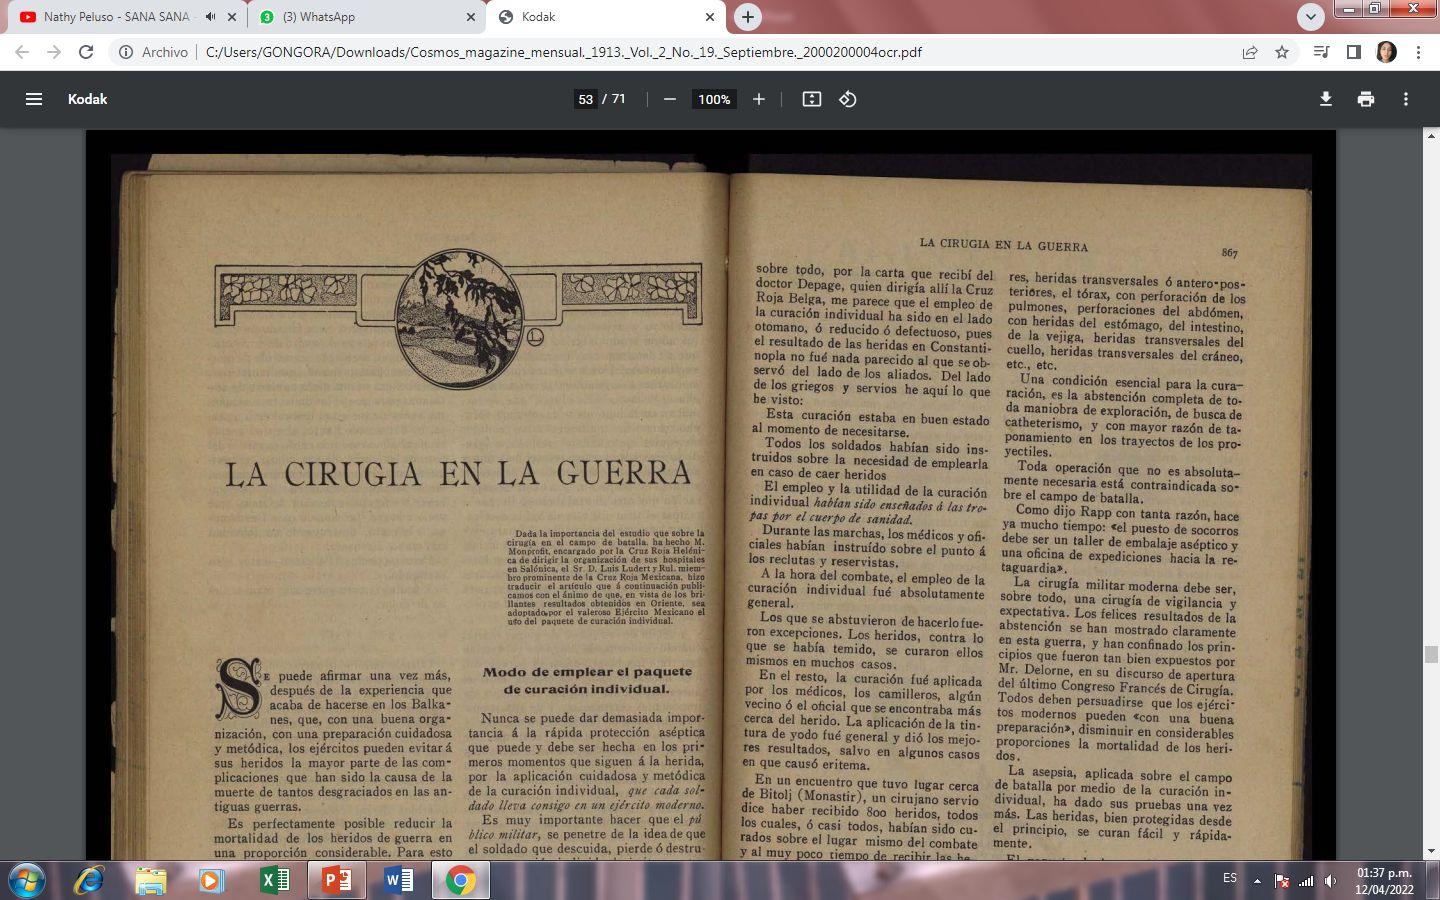Image resolution: width=1440 pixels, height=900 pixels.
Task: Click the zoom out minus button
Action: (x=670, y=99)
